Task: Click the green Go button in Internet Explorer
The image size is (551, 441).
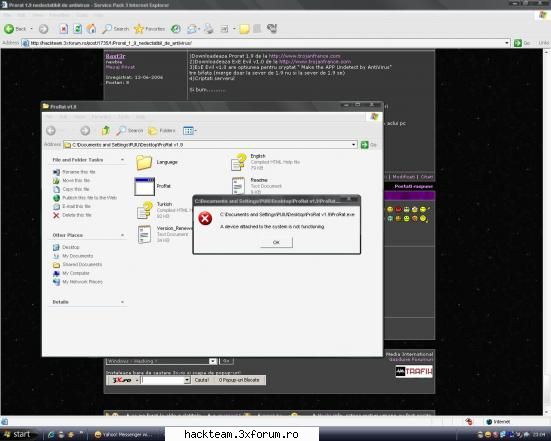Action: tap(522, 43)
